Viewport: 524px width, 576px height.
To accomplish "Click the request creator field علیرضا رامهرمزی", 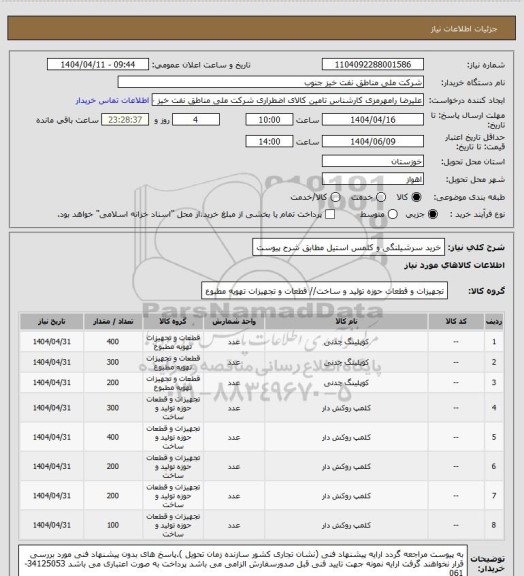I will tap(288, 100).
